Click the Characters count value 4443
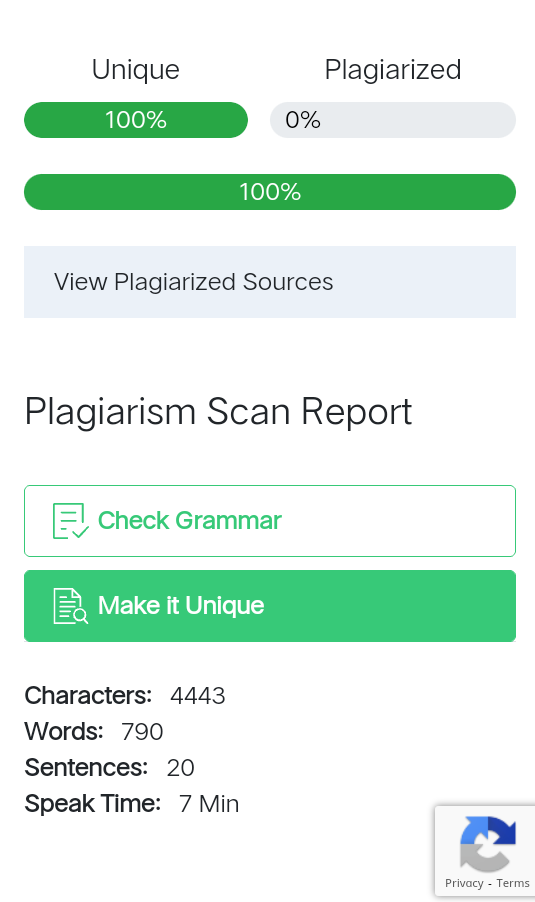Image resolution: width=535 pixels, height=902 pixels. tap(197, 696)
